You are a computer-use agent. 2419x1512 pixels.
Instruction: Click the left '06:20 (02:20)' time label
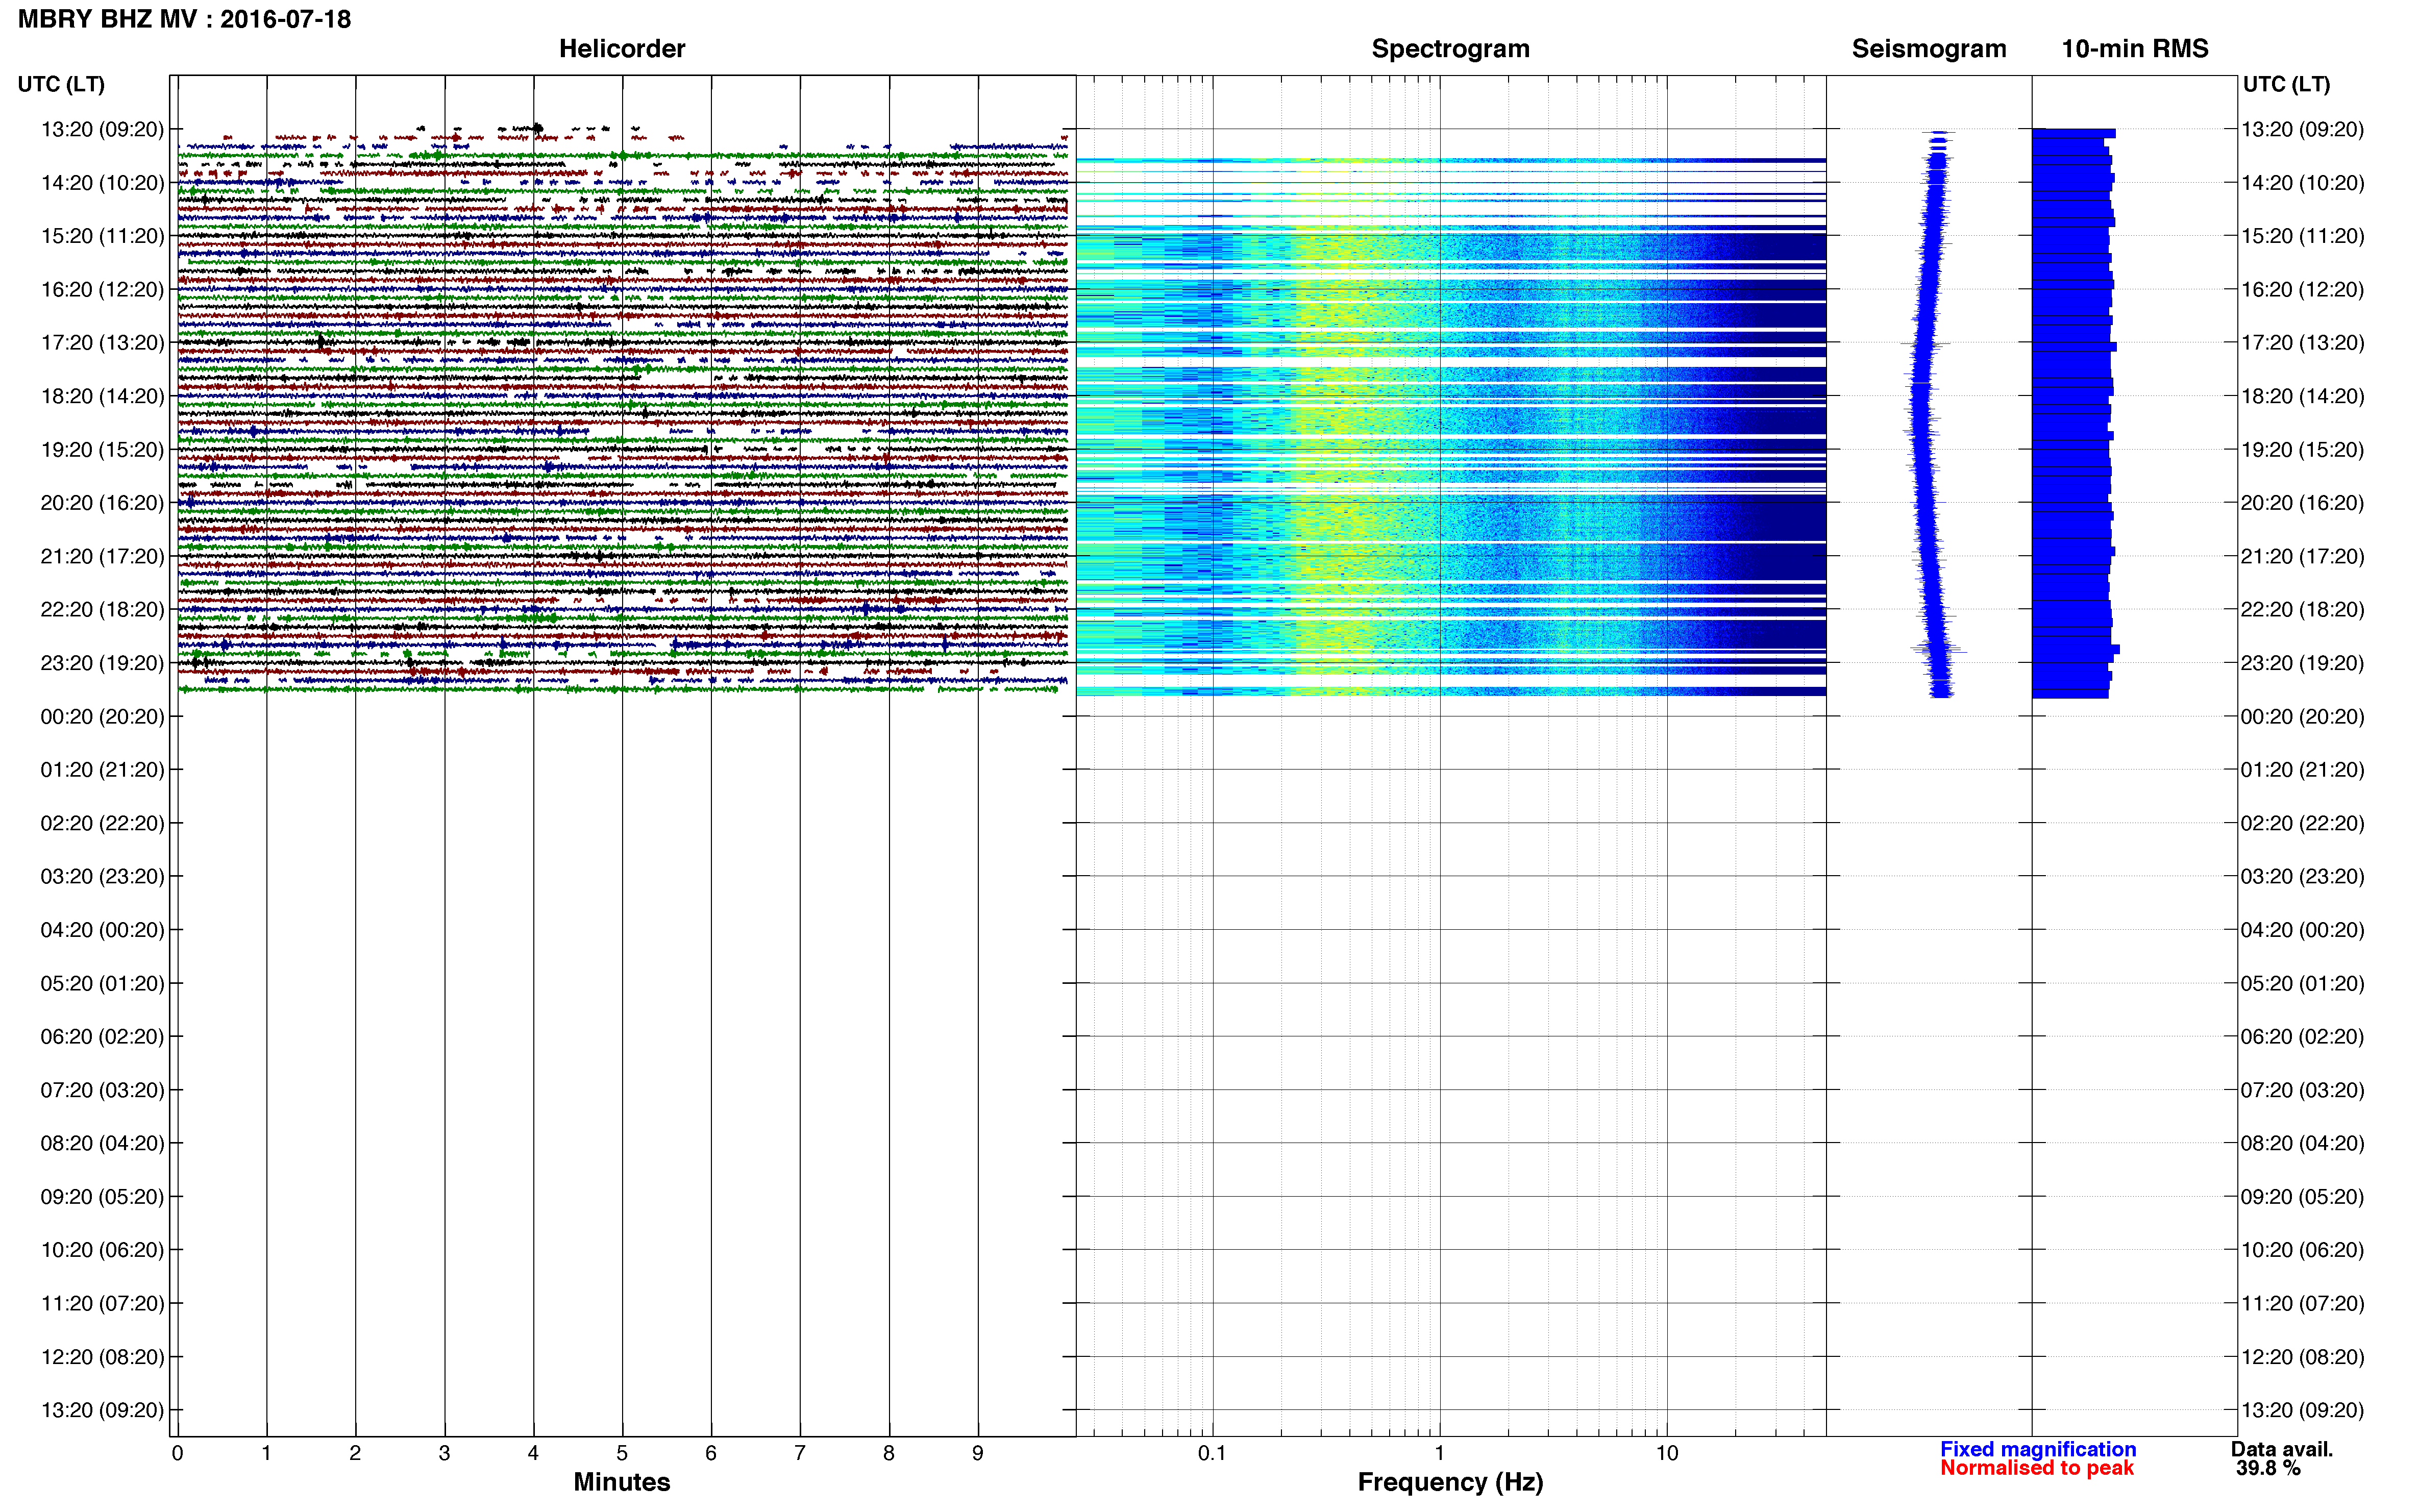click(102, 1037)
